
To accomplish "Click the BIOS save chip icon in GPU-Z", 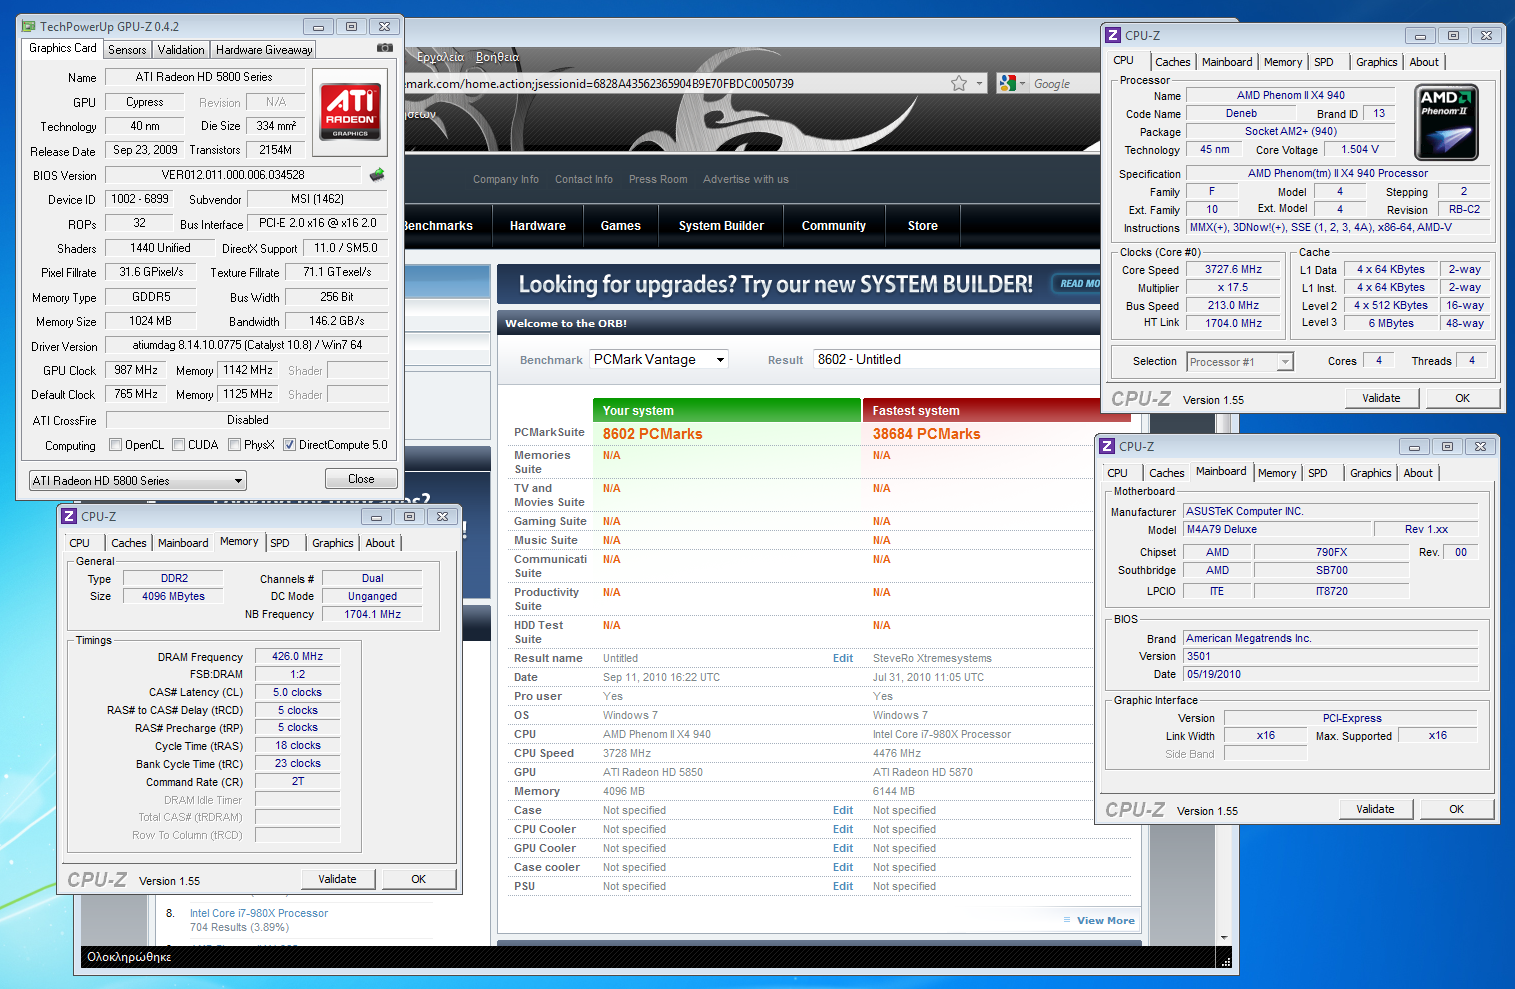I will tap(377, 175).
